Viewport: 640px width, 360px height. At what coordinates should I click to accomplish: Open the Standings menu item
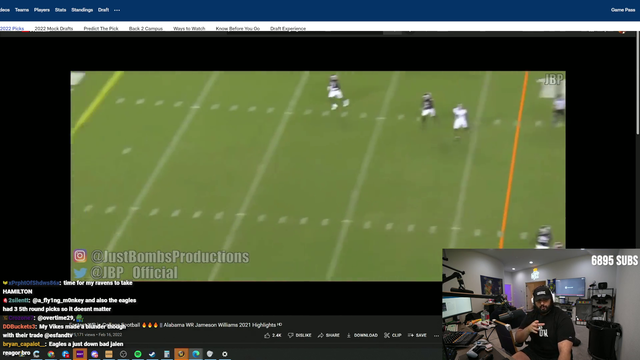click(x=82, y=10)
